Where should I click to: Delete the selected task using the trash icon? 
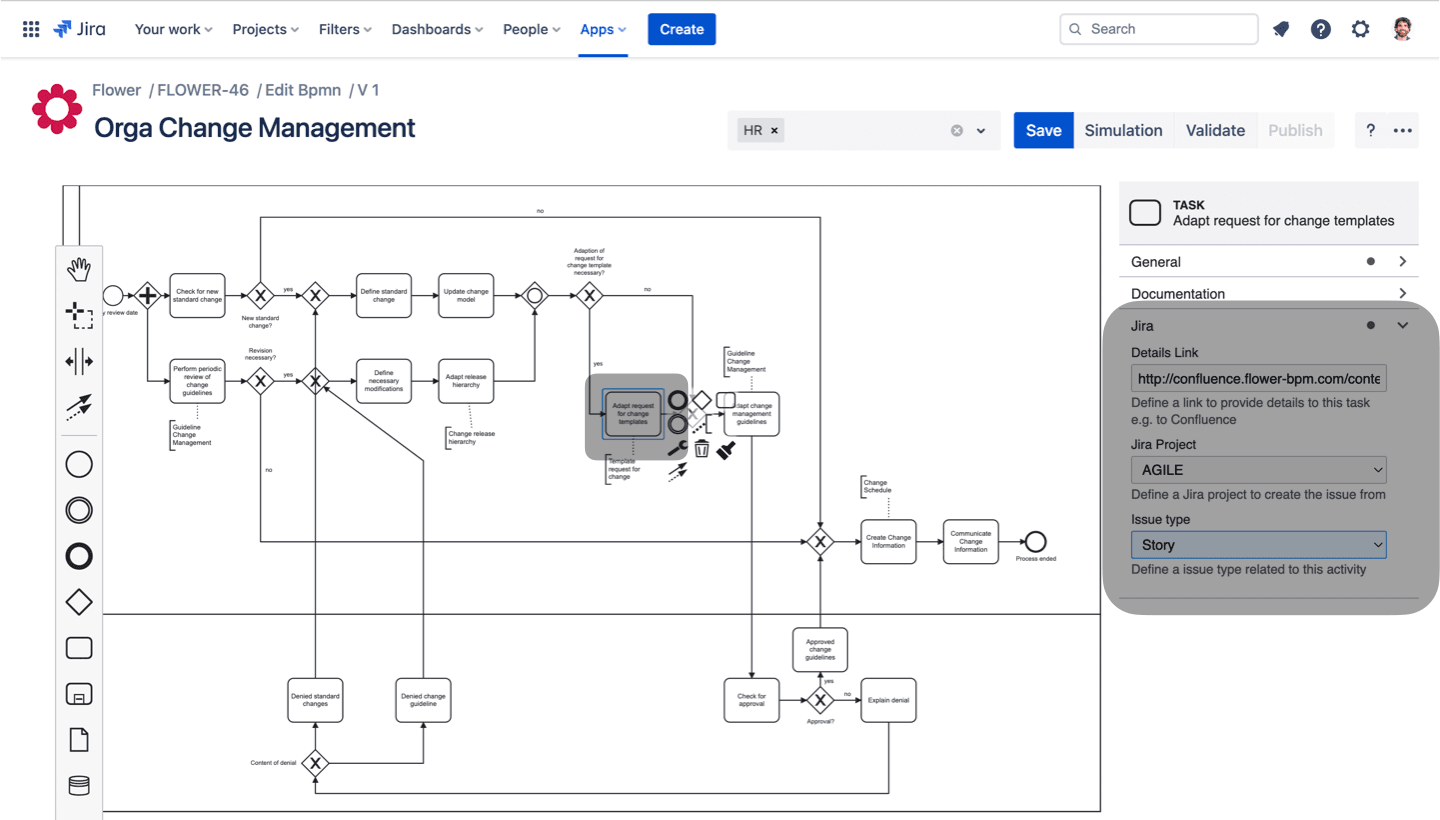(702, 449)
